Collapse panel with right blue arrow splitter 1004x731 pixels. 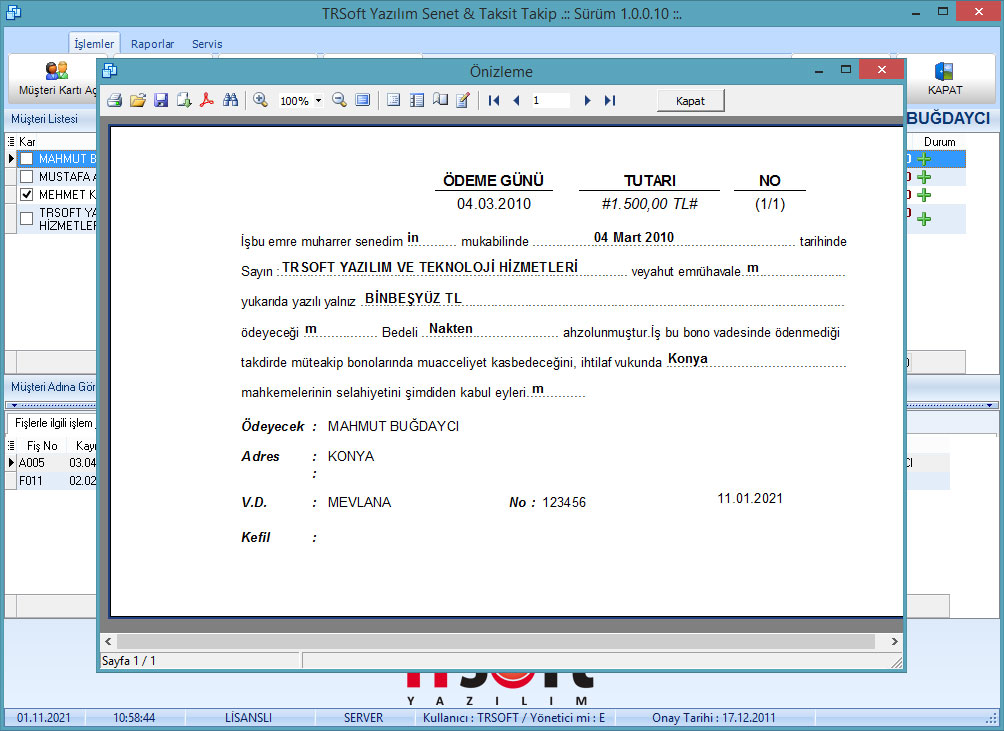pos(989,405)
